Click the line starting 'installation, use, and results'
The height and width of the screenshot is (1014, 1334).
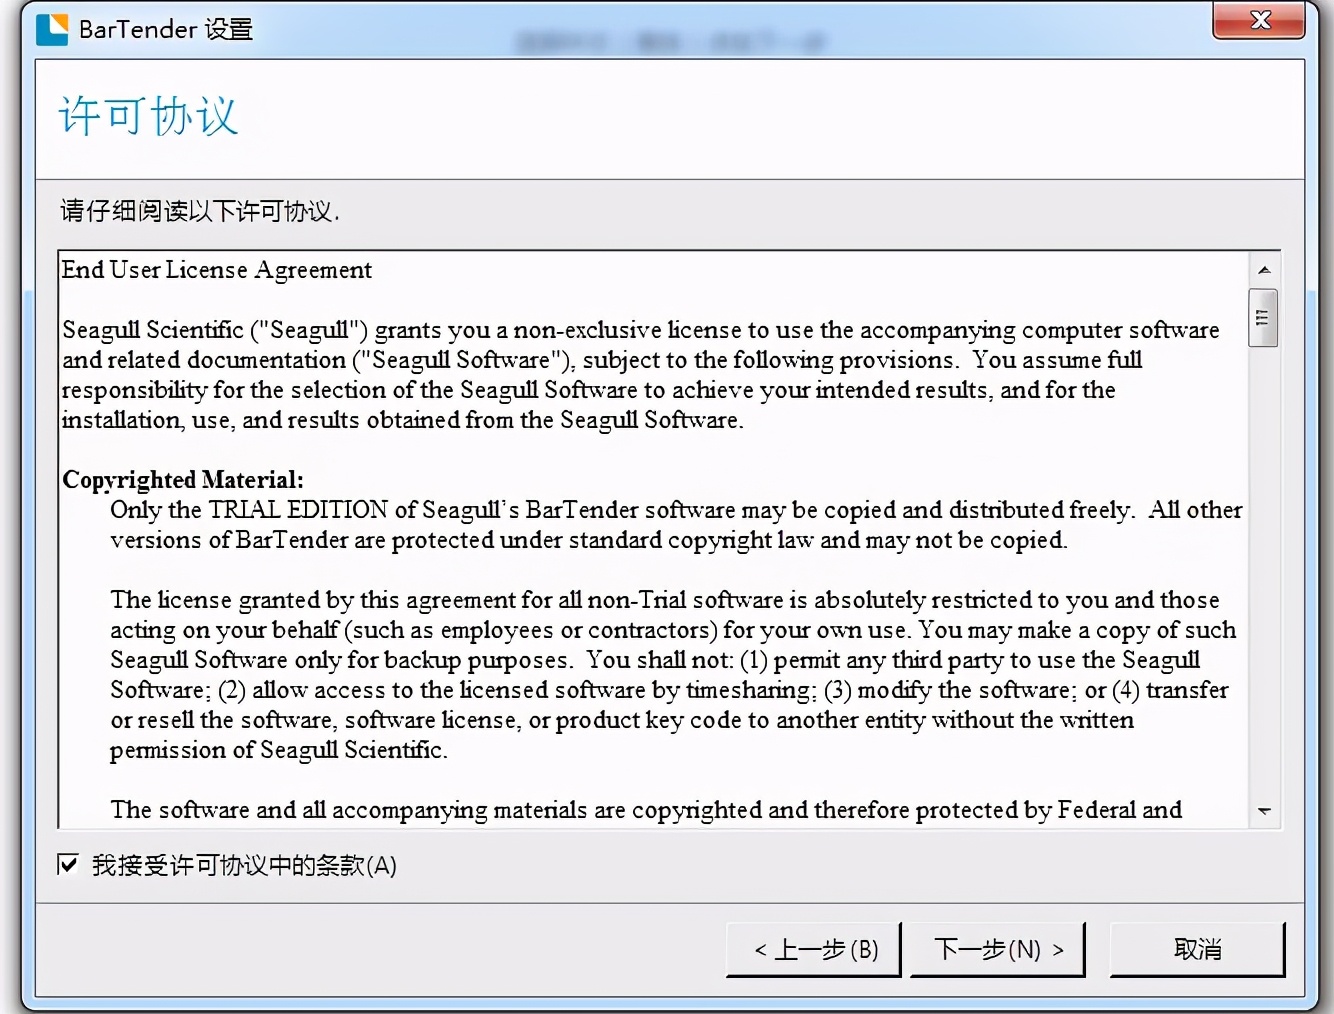403,420
